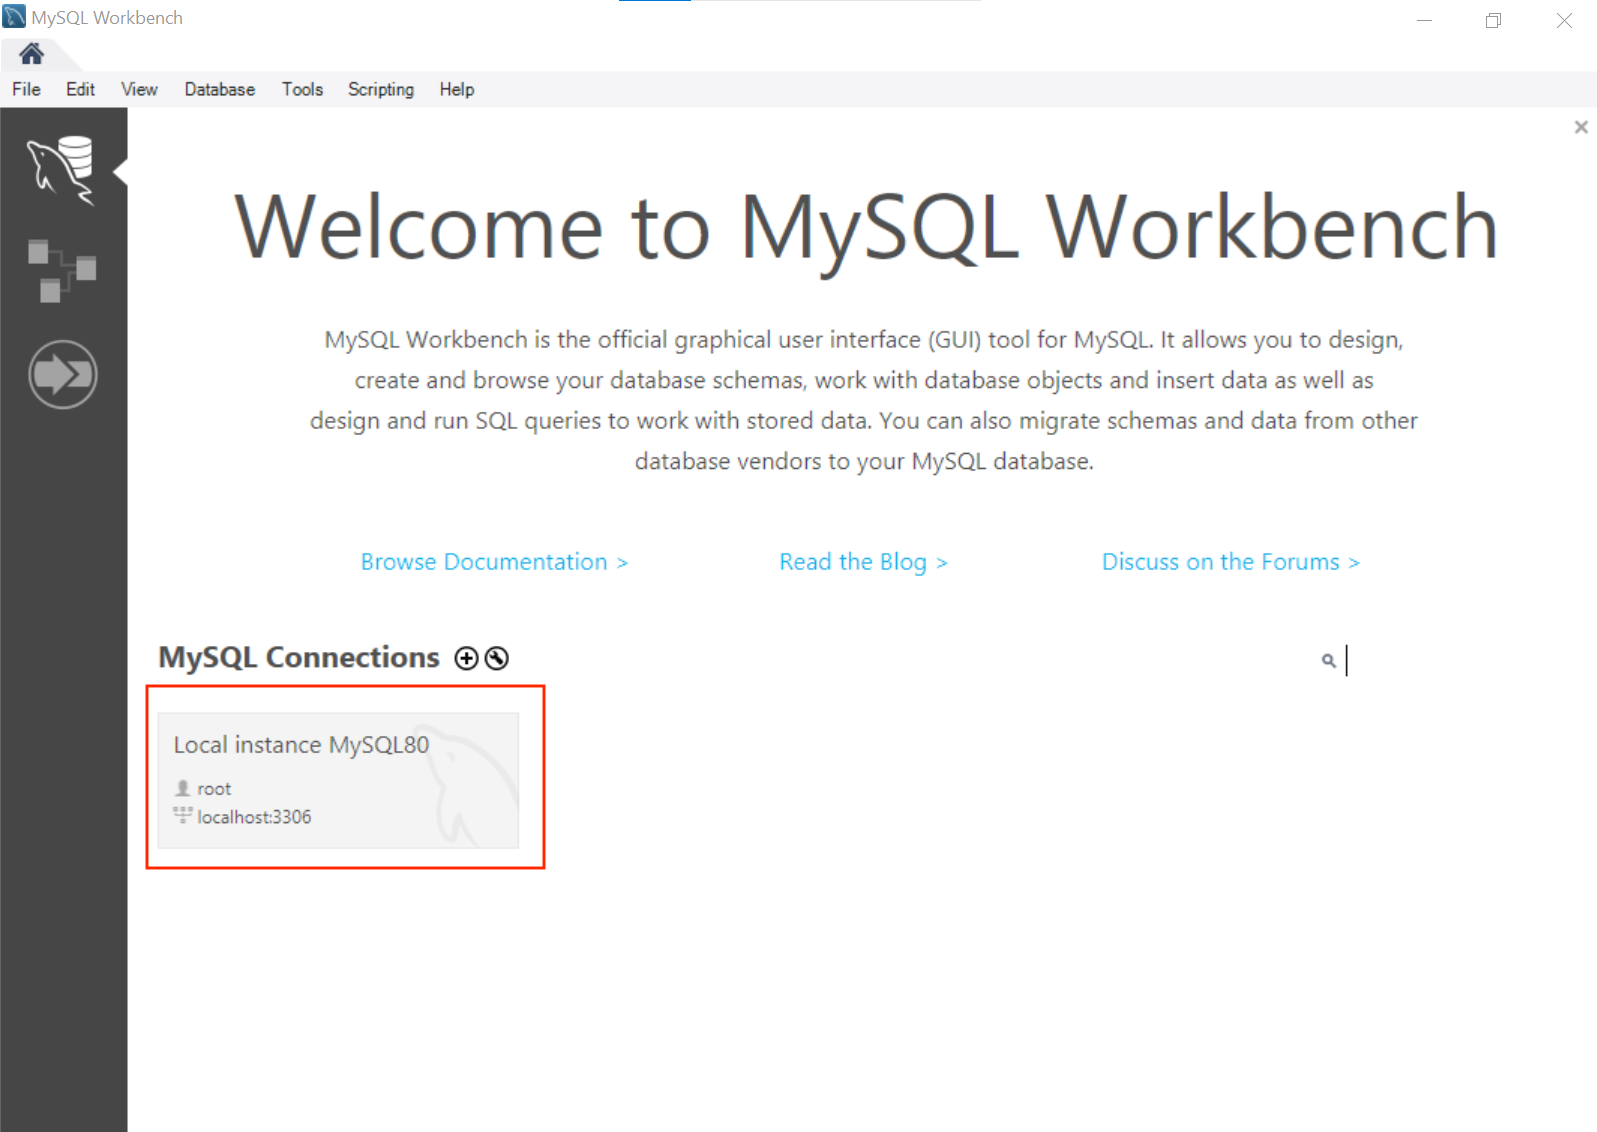Open the Migration wizard sidebar icon

click(x=63, y=375)
